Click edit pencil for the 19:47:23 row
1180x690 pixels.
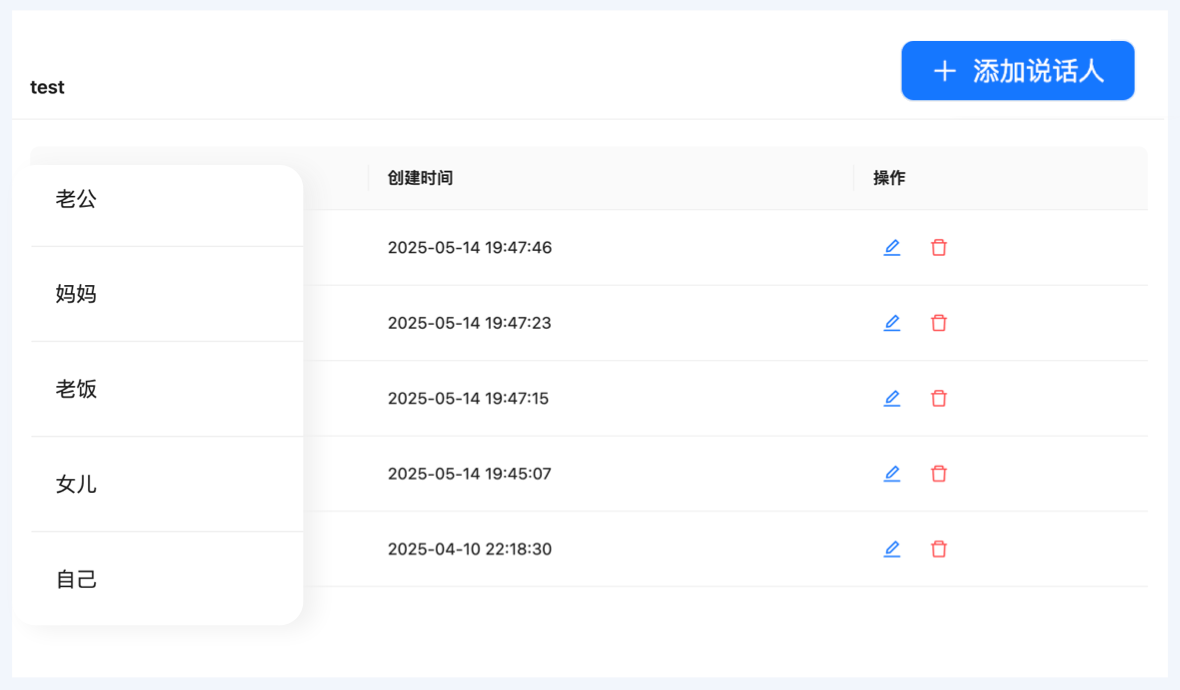pyautogui.click(x=892, y=323)
